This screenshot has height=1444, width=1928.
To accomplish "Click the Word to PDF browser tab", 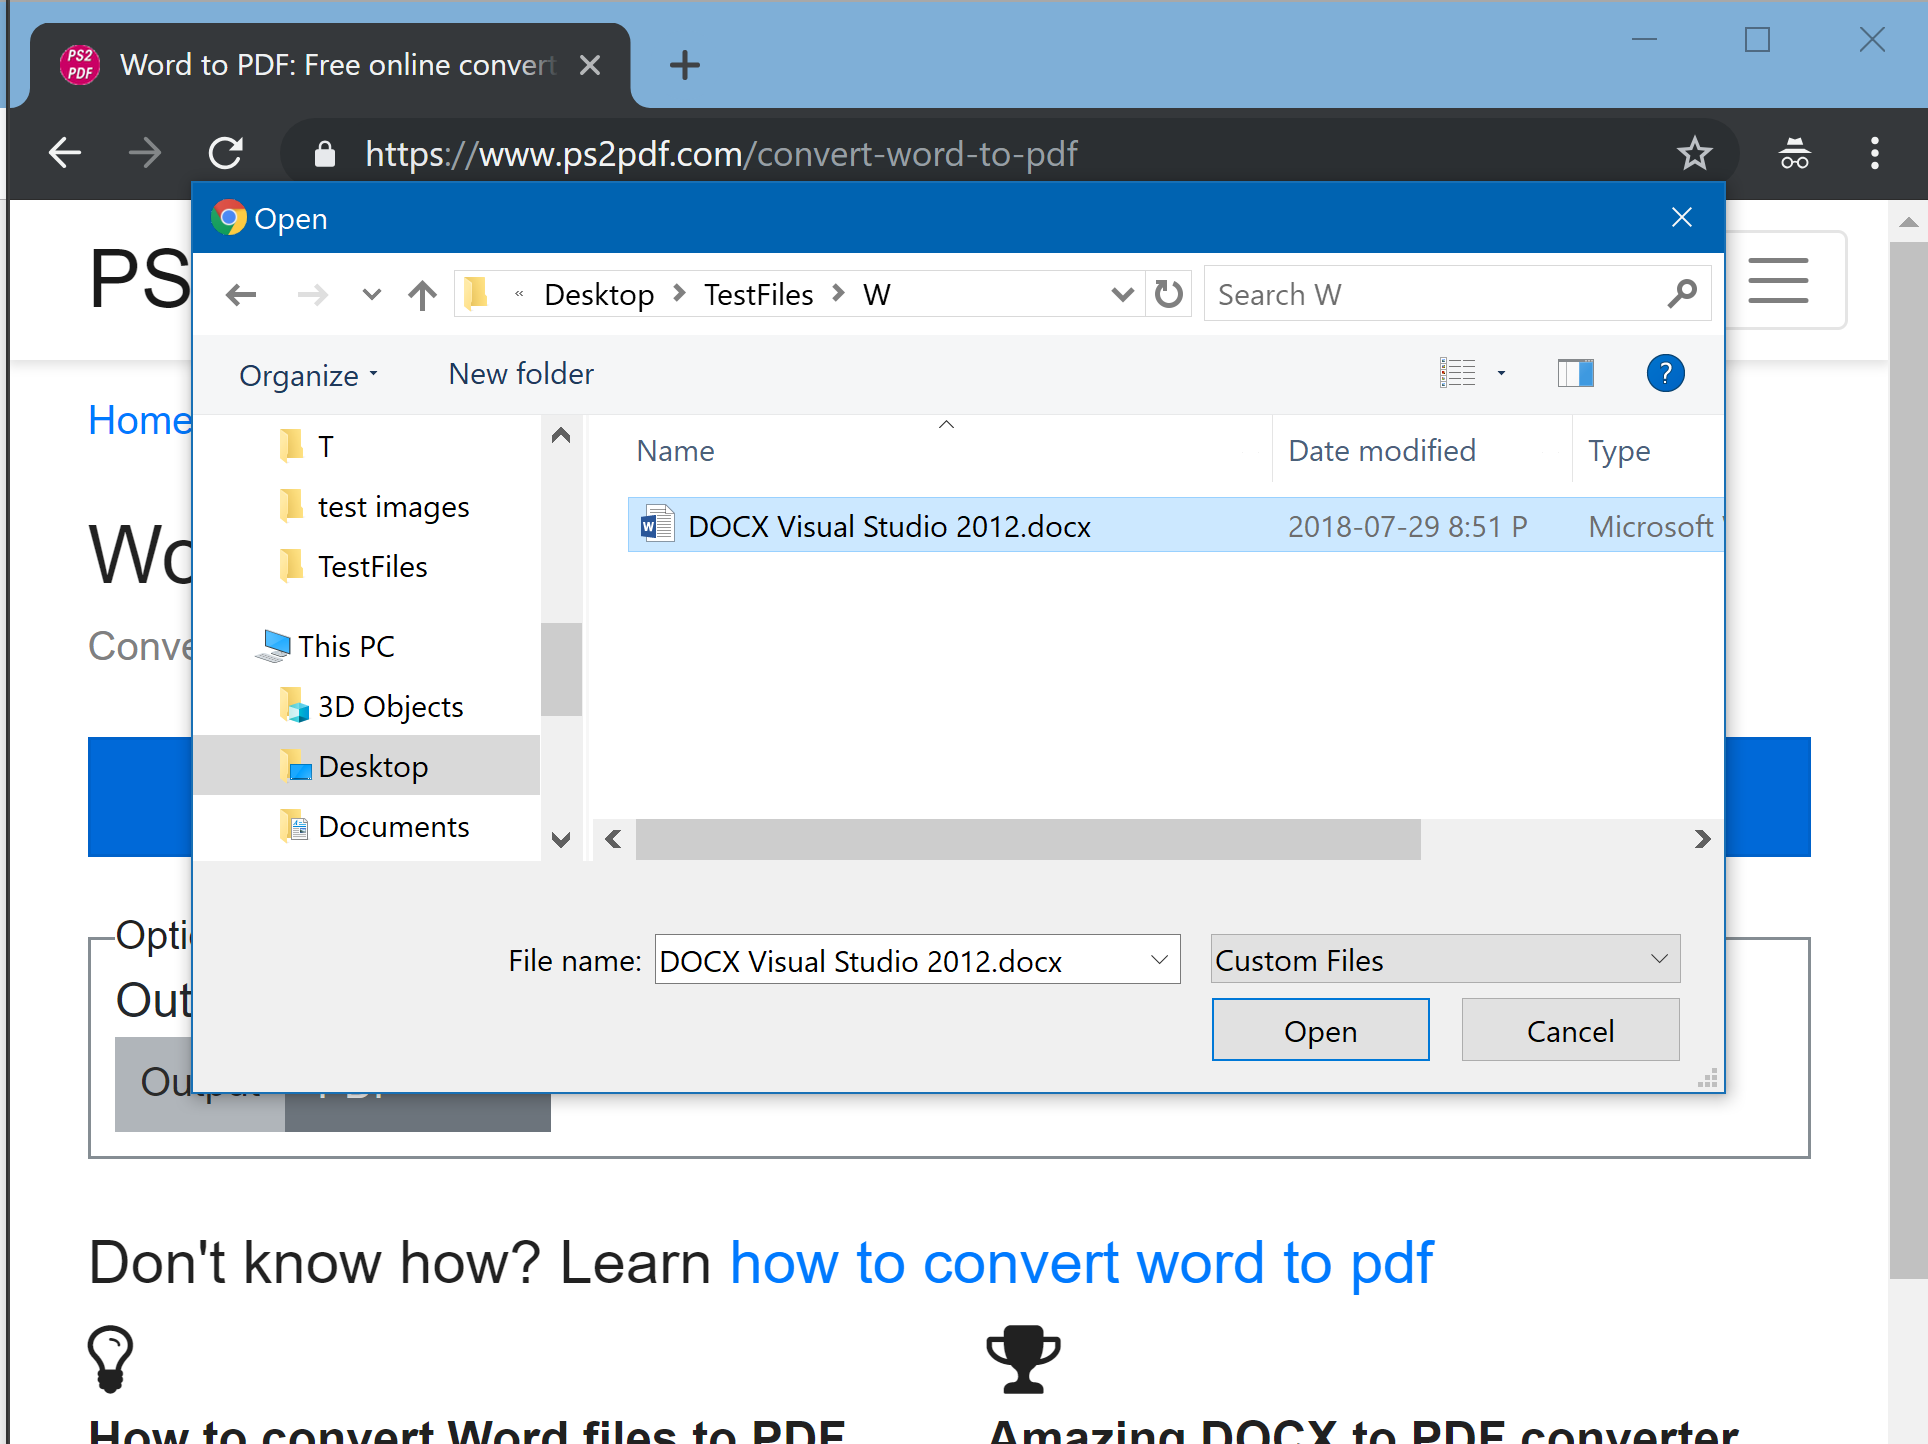I will click(331, 65).
